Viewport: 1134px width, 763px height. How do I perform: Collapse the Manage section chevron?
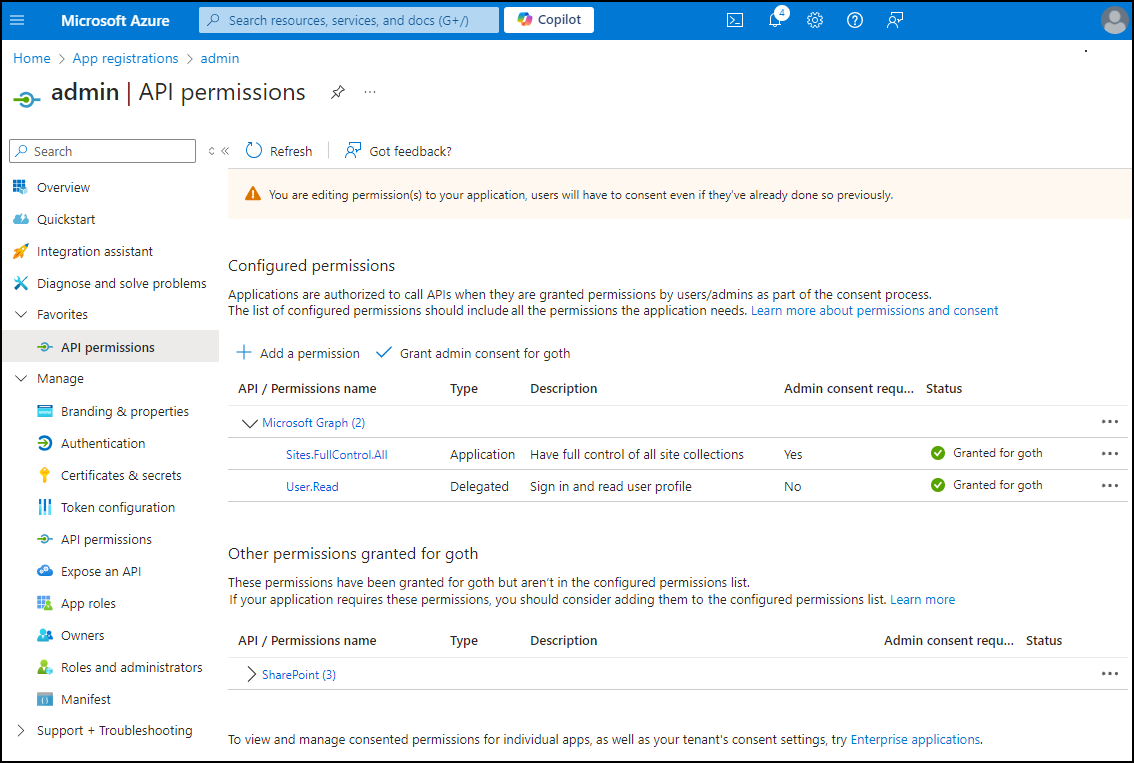[x=21, y=378]
